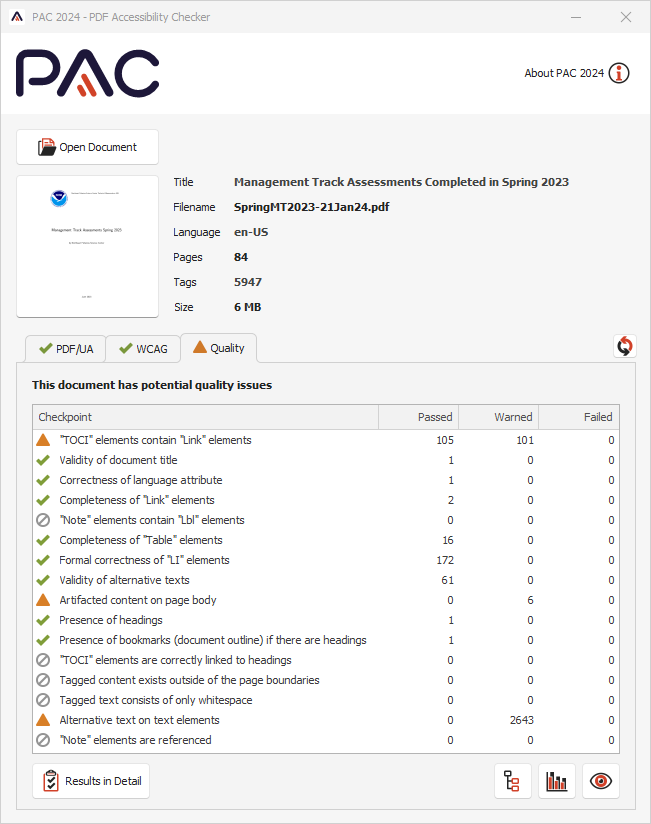The image size is (651, 824).
Task: Click the checkmark beside Validity of document title
Action: pos(43,460)
